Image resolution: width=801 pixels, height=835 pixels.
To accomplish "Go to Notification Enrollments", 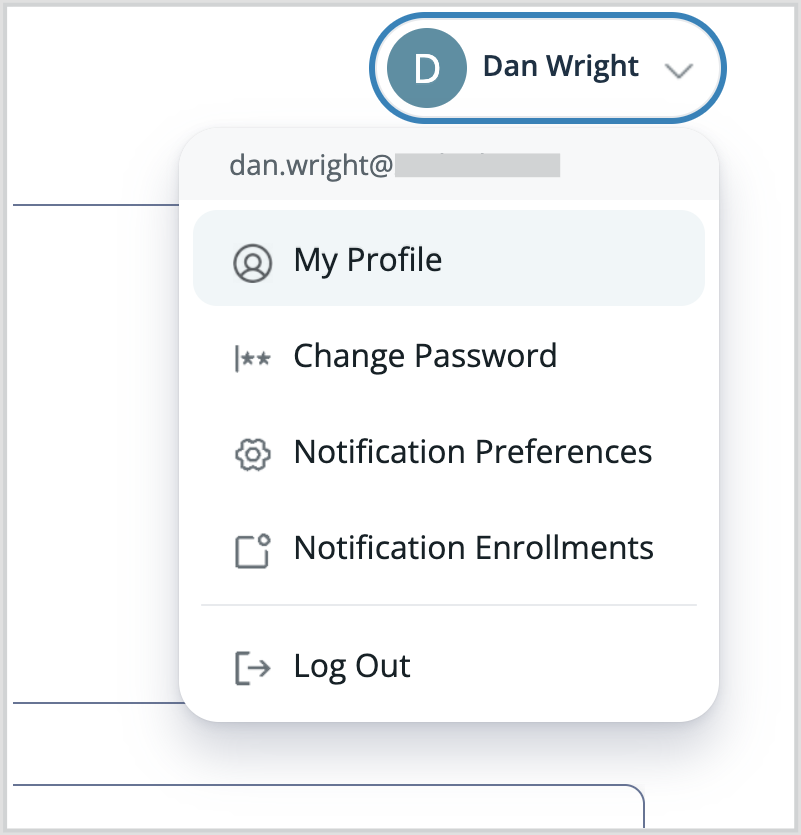I will tap(448, 547).
